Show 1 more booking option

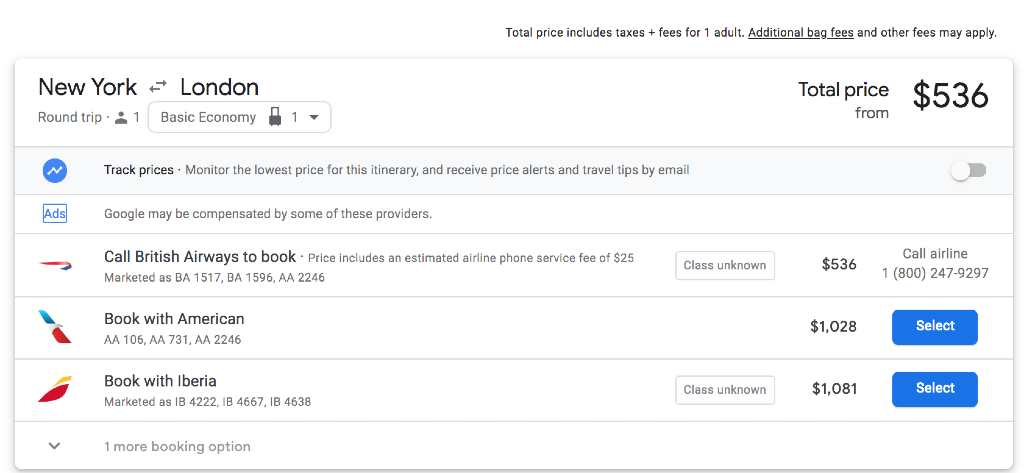[177, 447]
